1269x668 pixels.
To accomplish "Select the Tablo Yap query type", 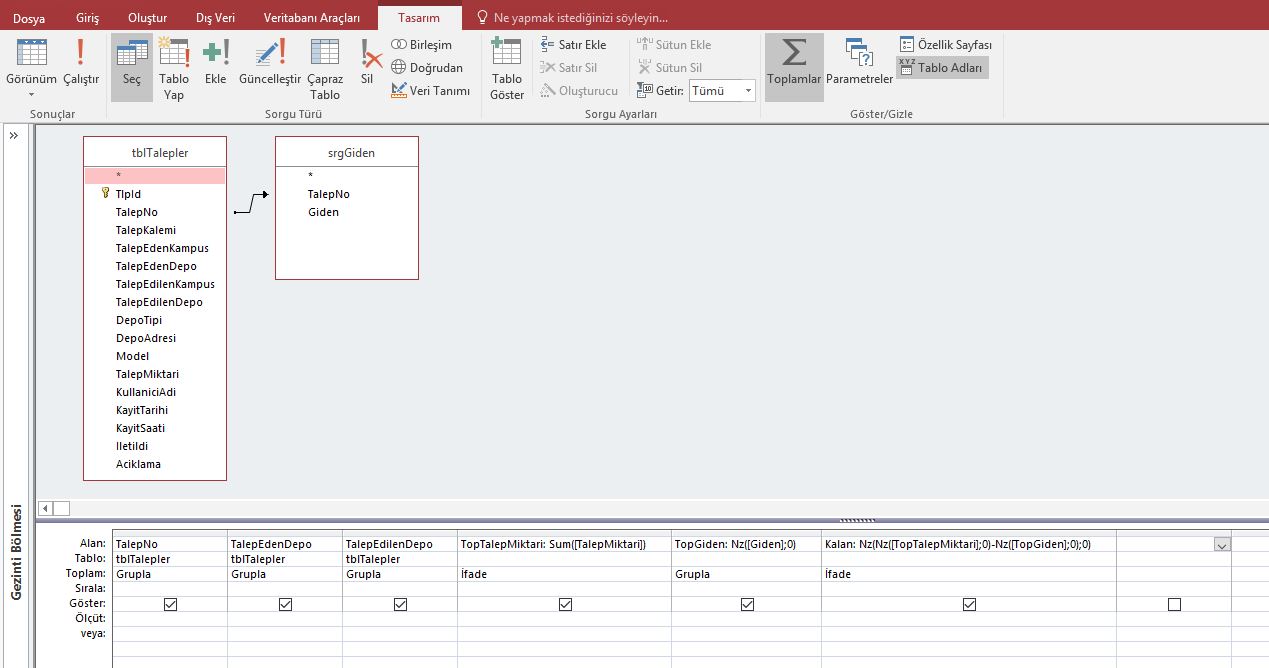I will [174, 67].
